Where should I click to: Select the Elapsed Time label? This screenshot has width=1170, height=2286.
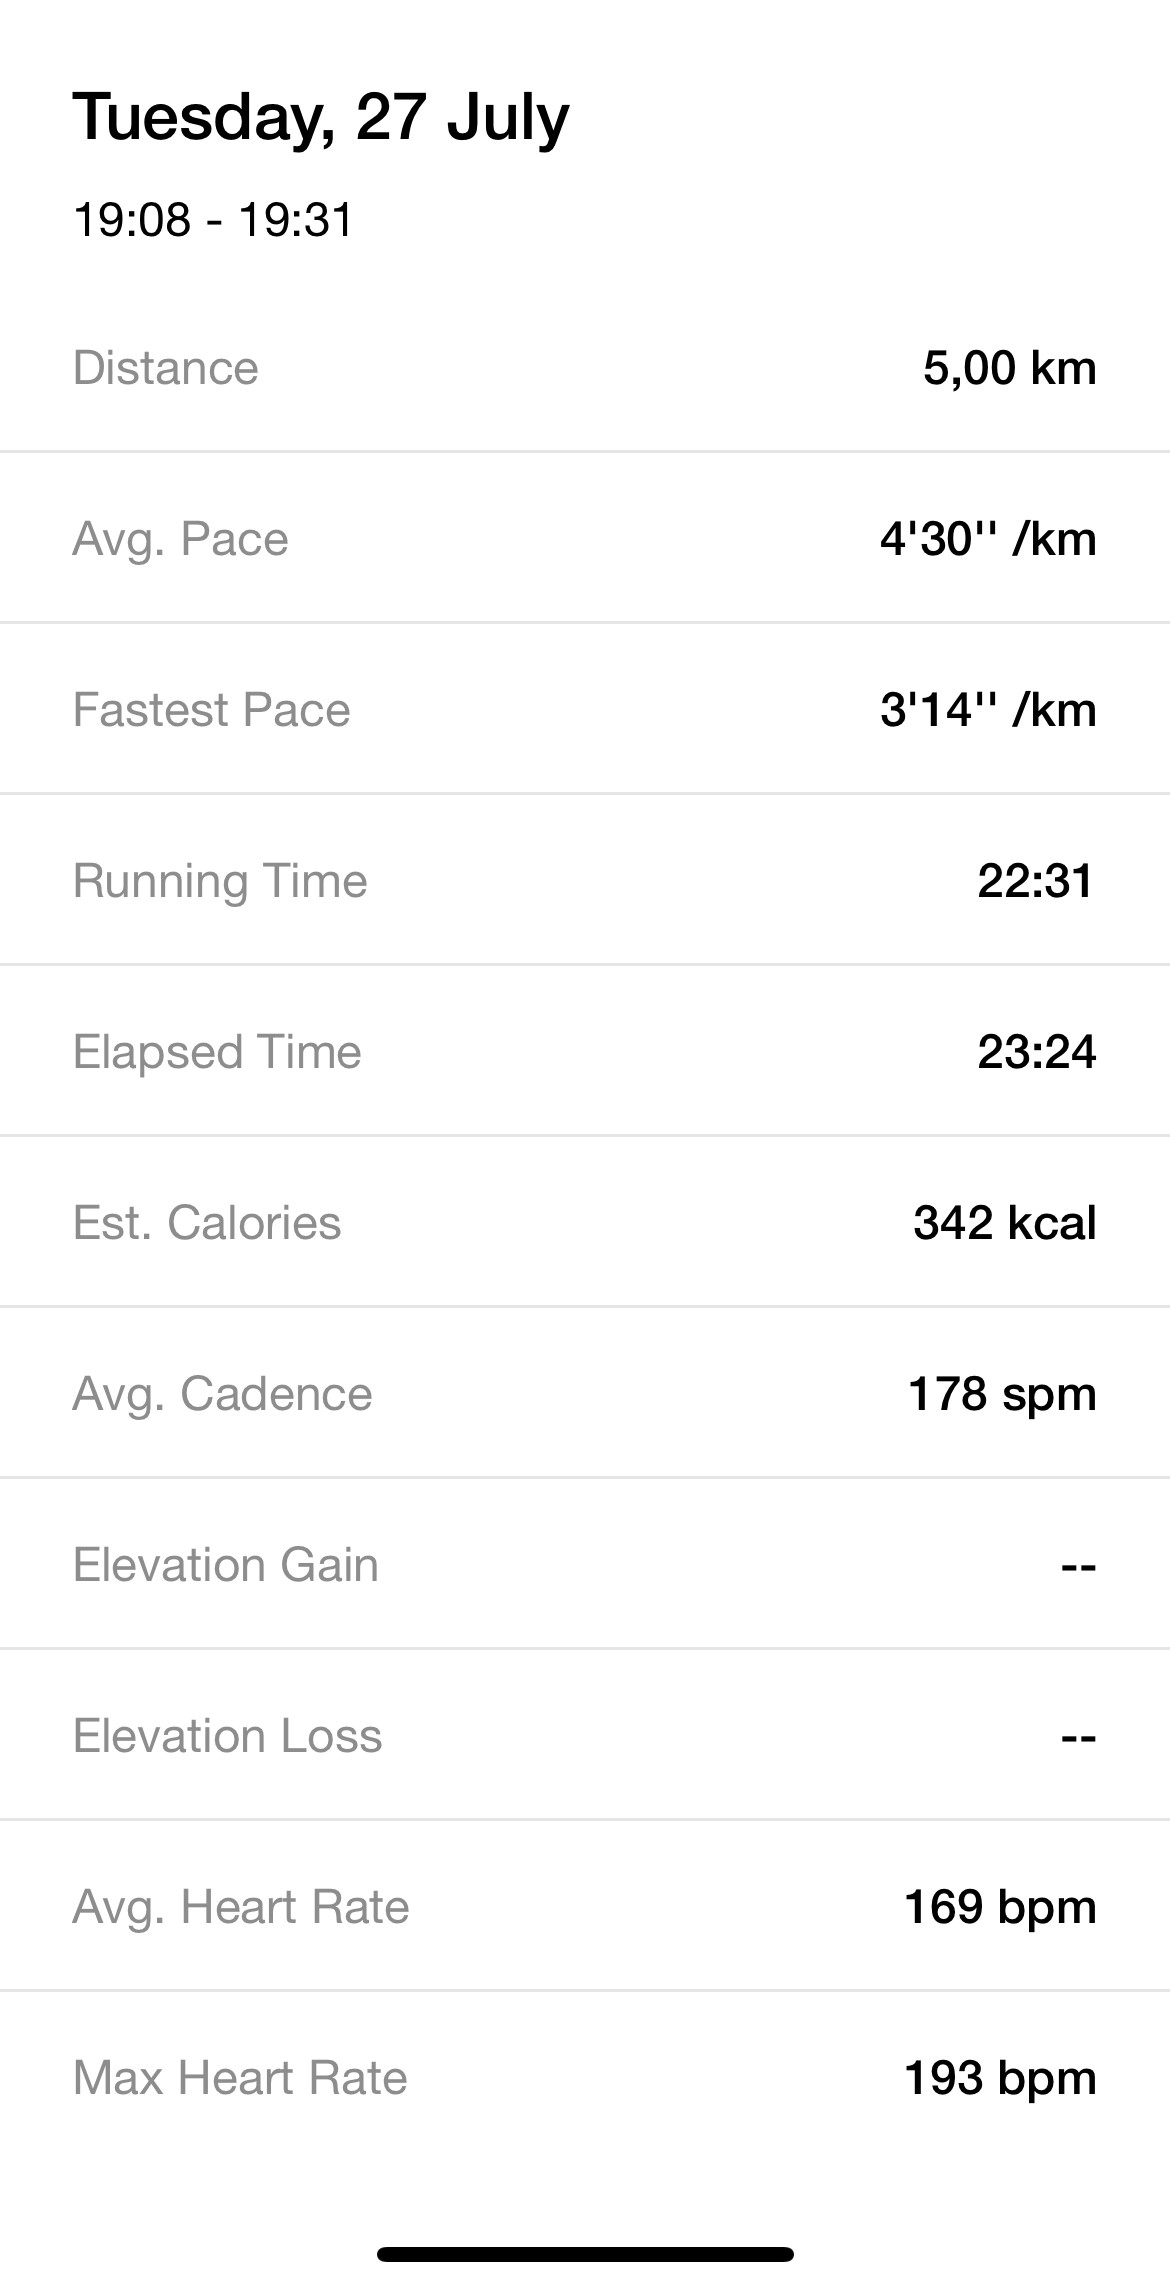pyautogui.click(x=217, y=1052)
